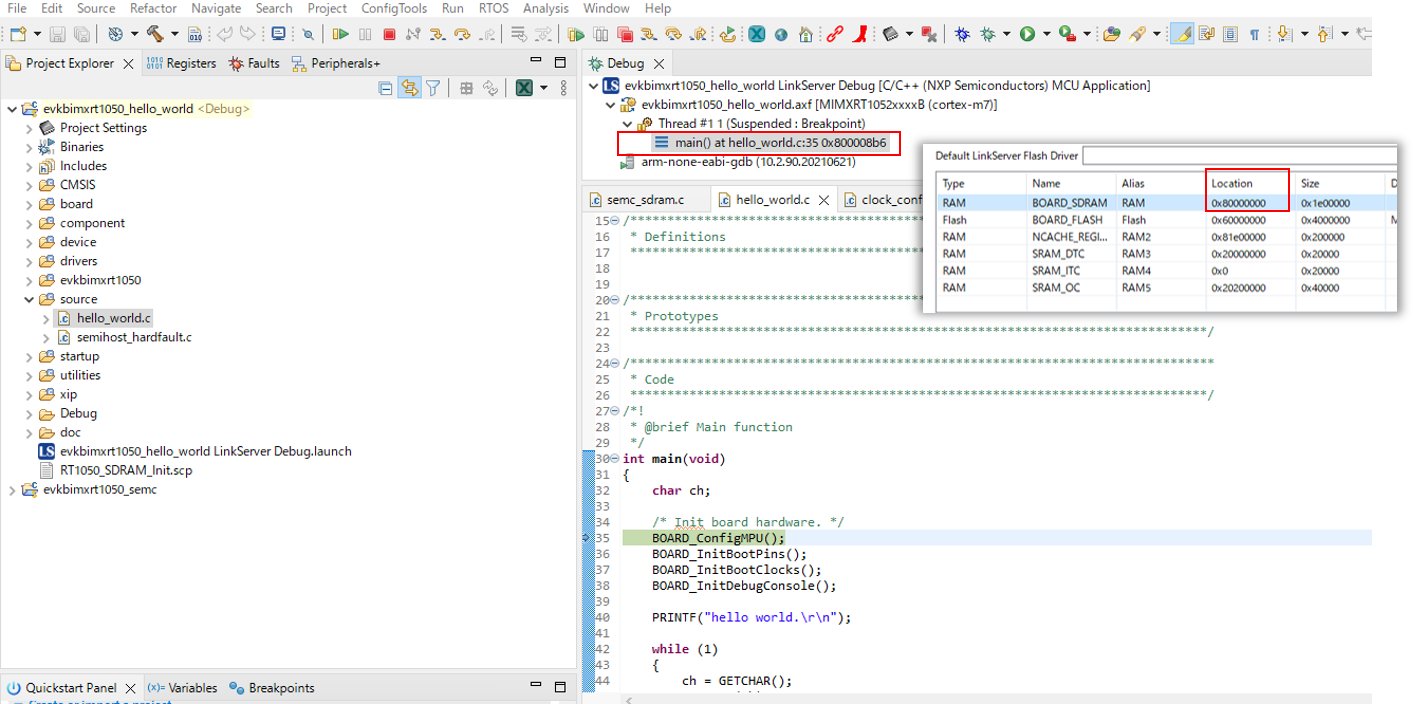The image size is (1413, 704).
Task: Select the BOARD_FLASH row in memory table
Action: 1167,220
